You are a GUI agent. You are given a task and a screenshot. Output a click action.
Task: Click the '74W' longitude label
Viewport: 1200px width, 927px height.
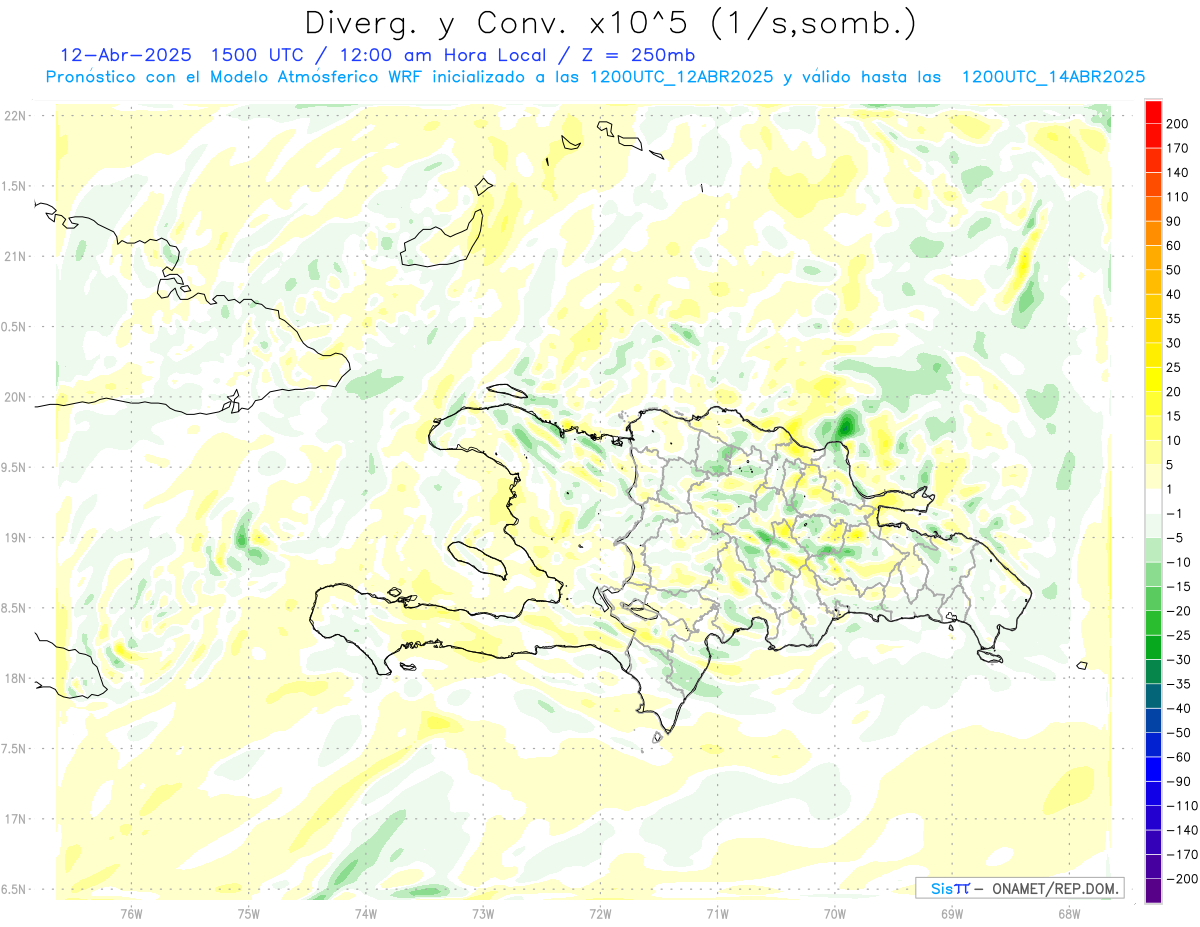[x=365, y=913]
